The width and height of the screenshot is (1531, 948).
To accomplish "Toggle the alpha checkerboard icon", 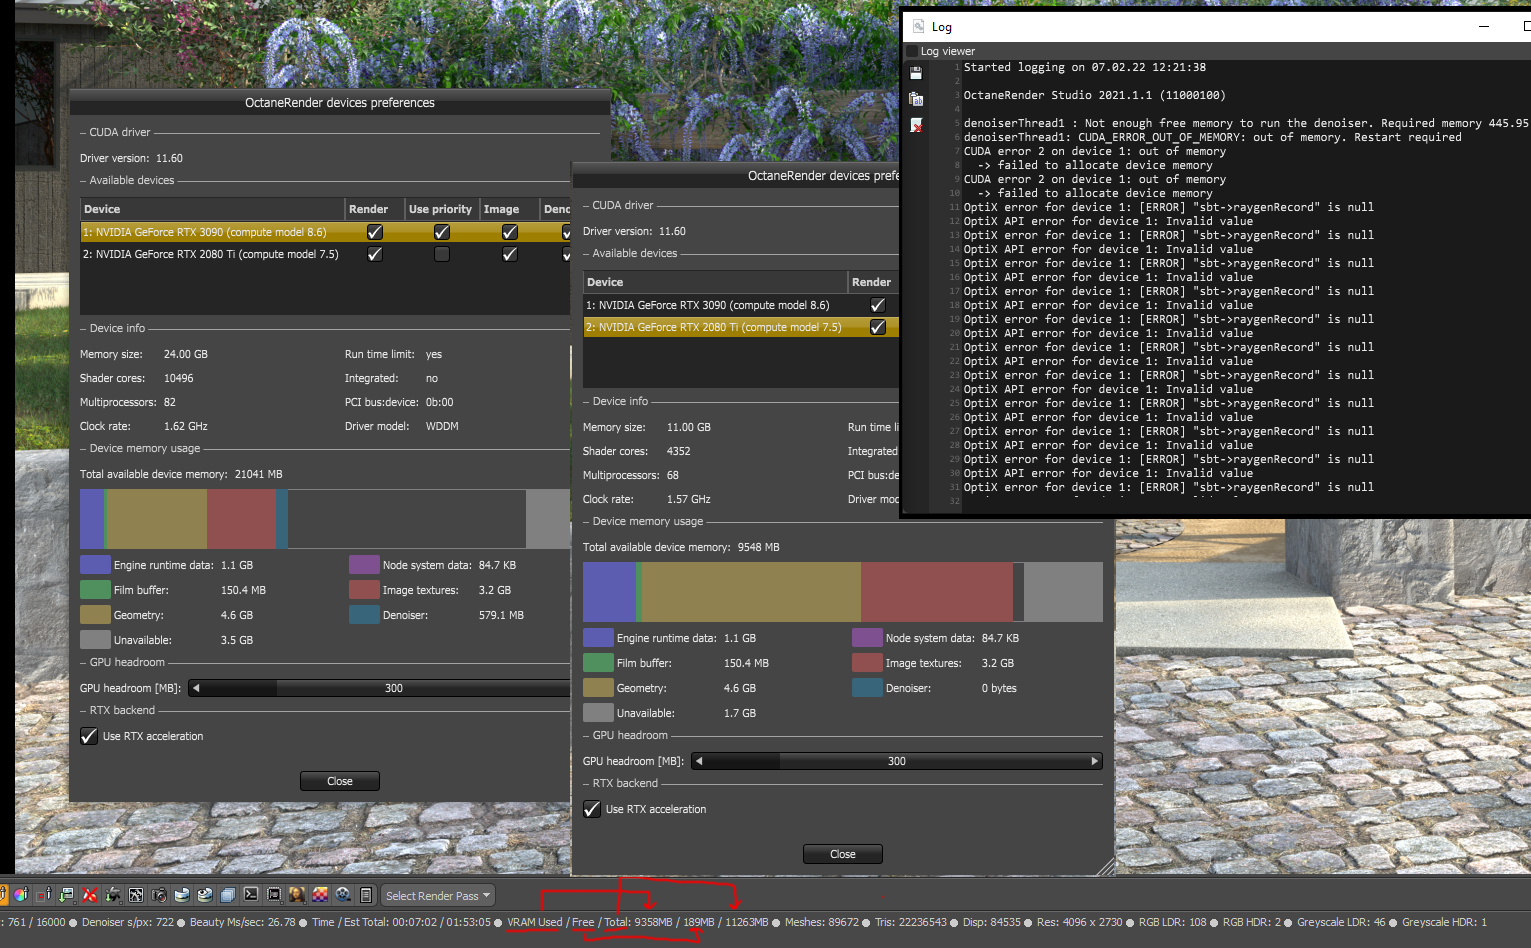I will 320,895.
